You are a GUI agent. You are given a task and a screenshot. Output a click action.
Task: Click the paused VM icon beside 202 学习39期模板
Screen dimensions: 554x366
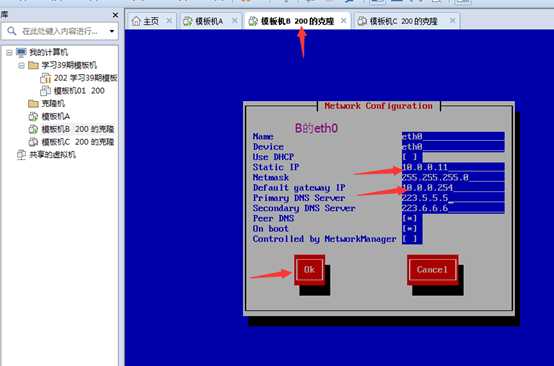[46, 78]
